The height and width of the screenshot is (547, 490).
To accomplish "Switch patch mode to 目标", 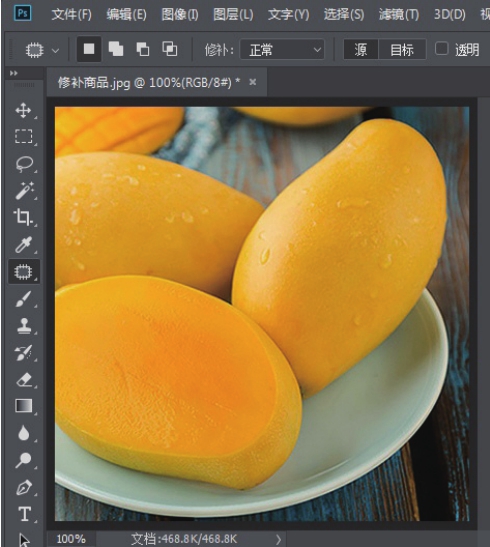I will pos(402,50).
